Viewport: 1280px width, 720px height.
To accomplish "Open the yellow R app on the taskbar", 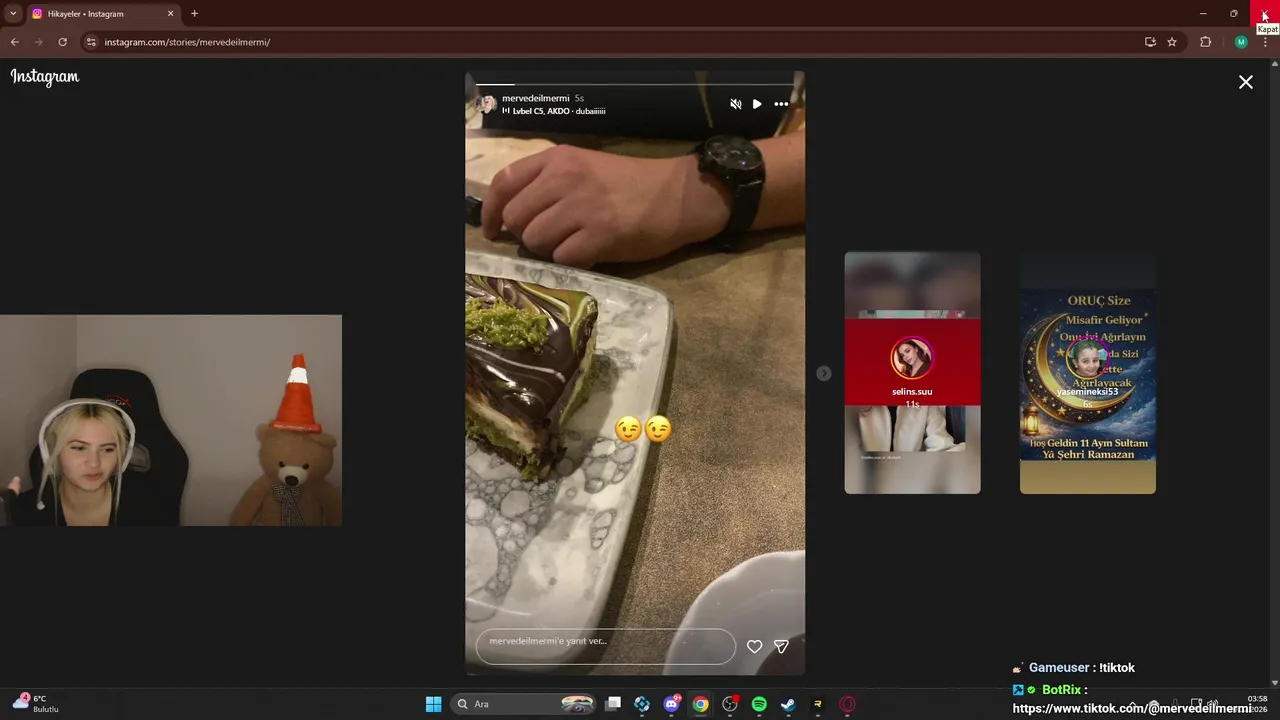I will [x=818, y=704].
